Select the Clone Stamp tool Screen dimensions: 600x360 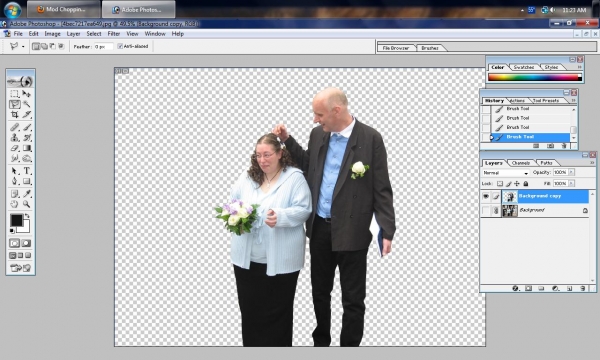pyautogui.click(x=15, y=137)
